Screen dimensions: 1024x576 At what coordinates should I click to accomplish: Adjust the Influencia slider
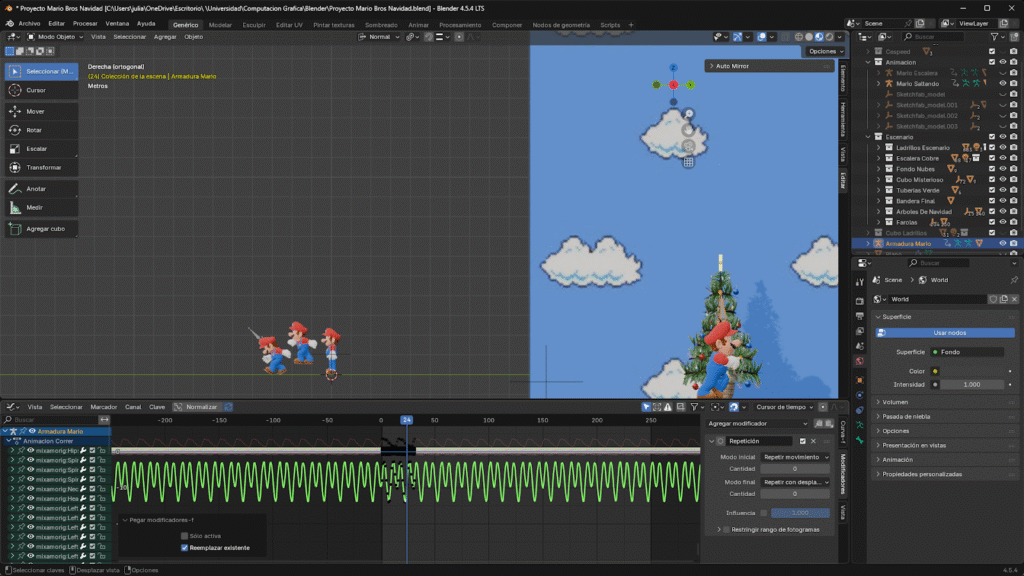(x=800, y=512)
